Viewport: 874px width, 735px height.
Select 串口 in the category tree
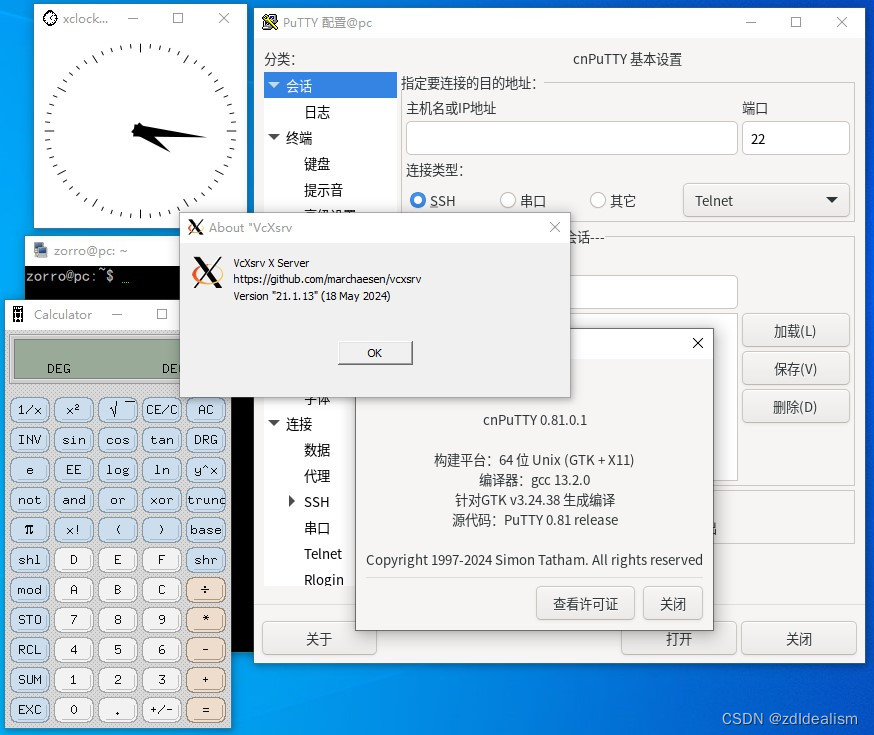pos(317,528)
